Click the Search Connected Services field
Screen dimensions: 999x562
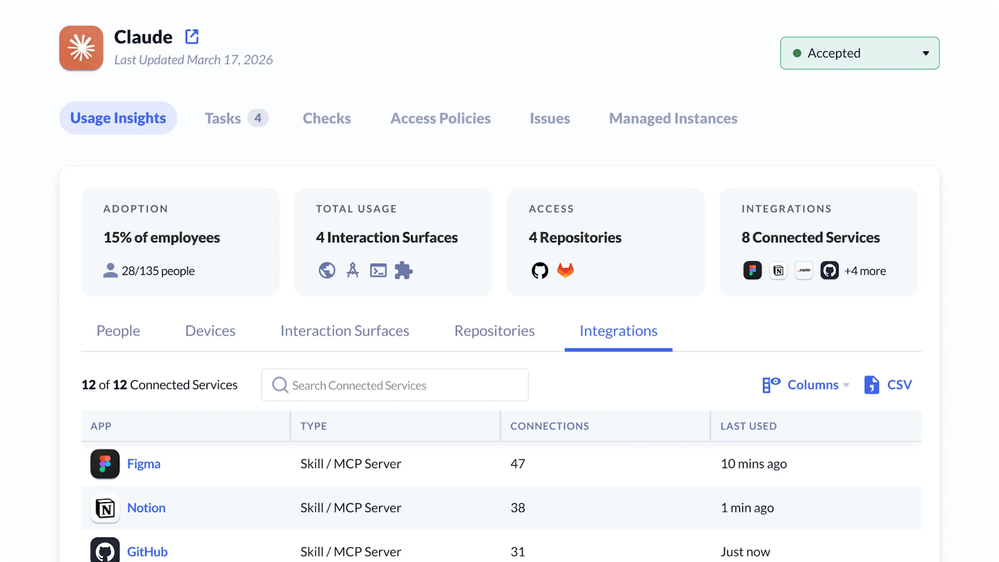[395, 385]
